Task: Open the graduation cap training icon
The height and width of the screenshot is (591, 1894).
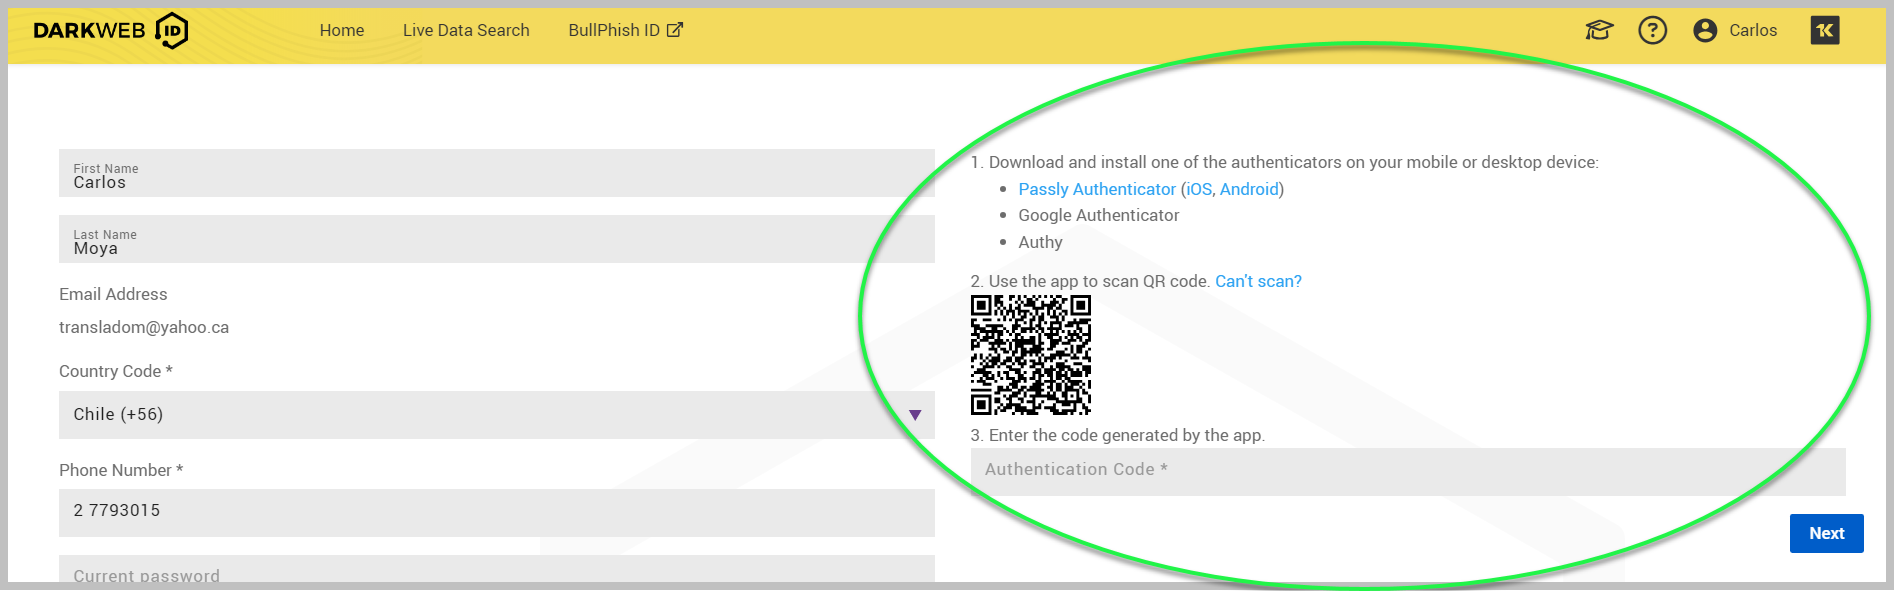Action: pyautogui.click(x=1599, y=31)
